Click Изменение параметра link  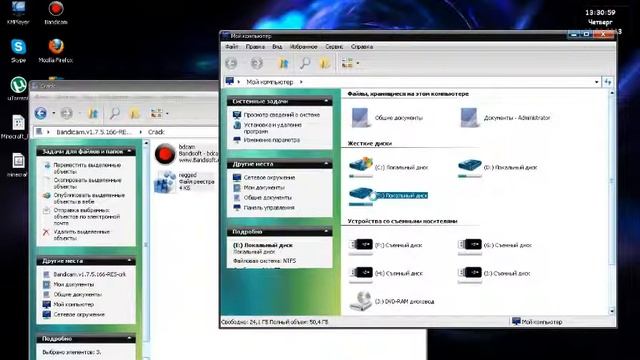pos(271,140)
